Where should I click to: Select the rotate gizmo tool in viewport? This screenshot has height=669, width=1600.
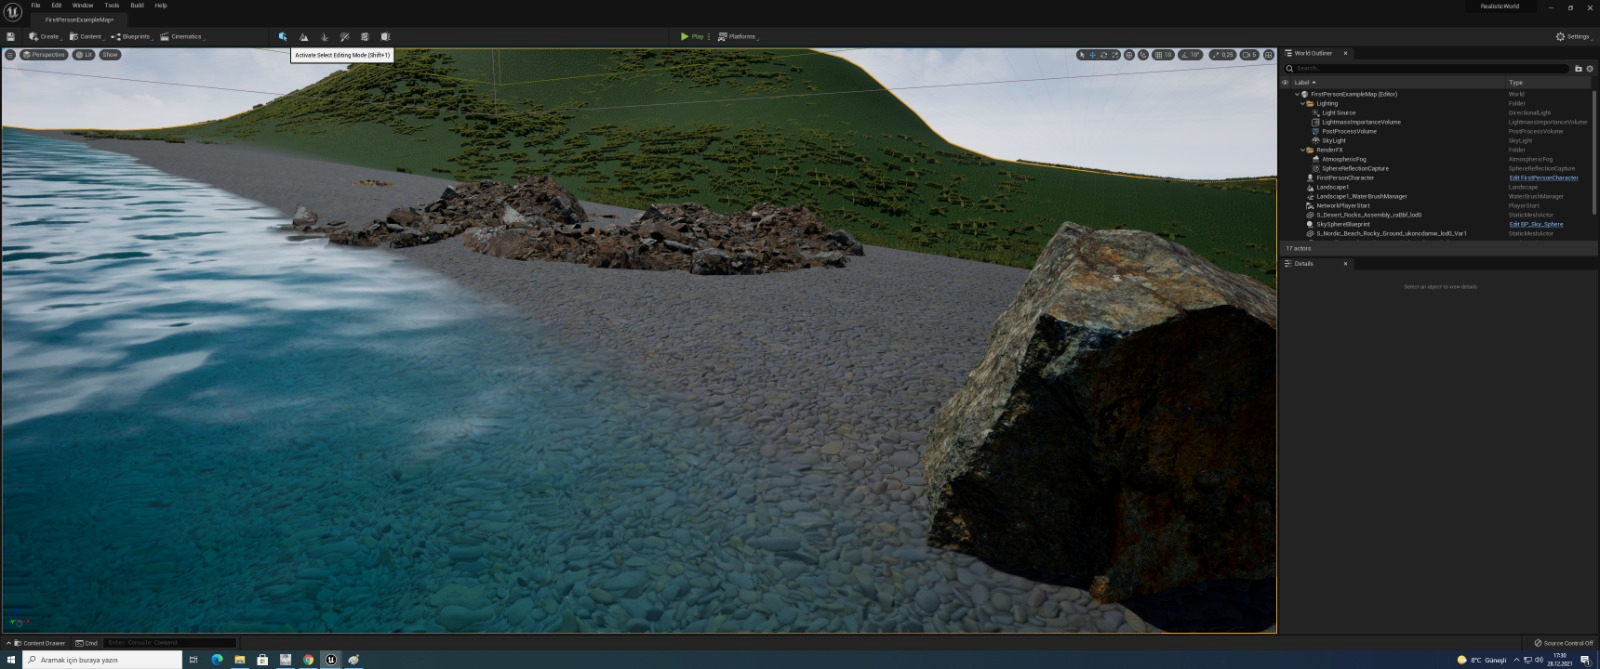(1104, 55)
